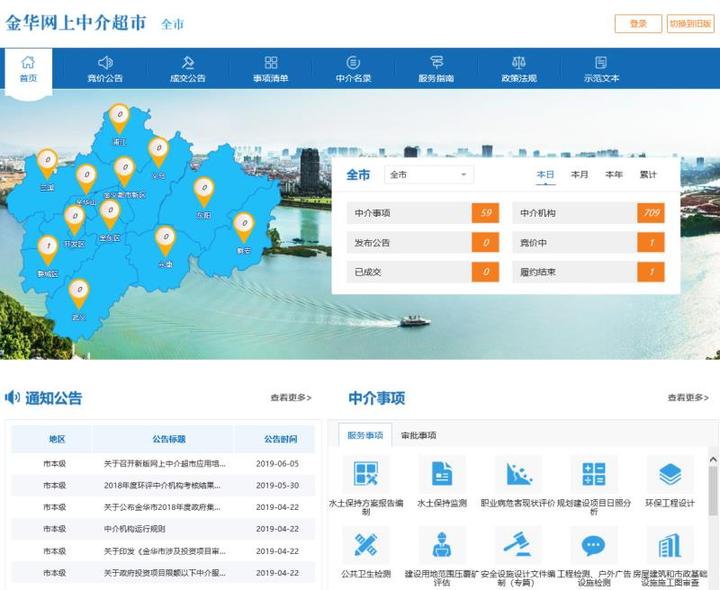Screen dimensions: 720x590
Task: Click the 开发区 map pin
Action: click(x=74, y=220)
